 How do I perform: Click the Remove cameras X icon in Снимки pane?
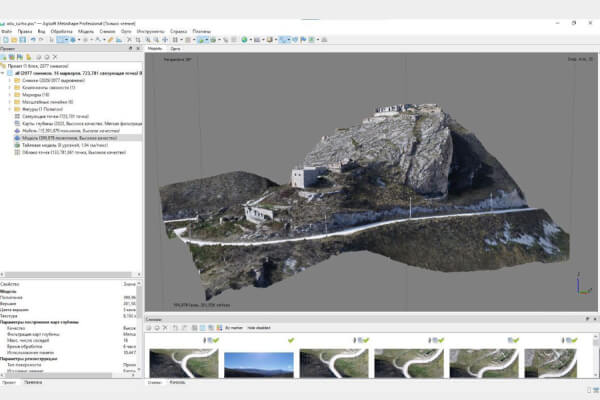(165, 328)
